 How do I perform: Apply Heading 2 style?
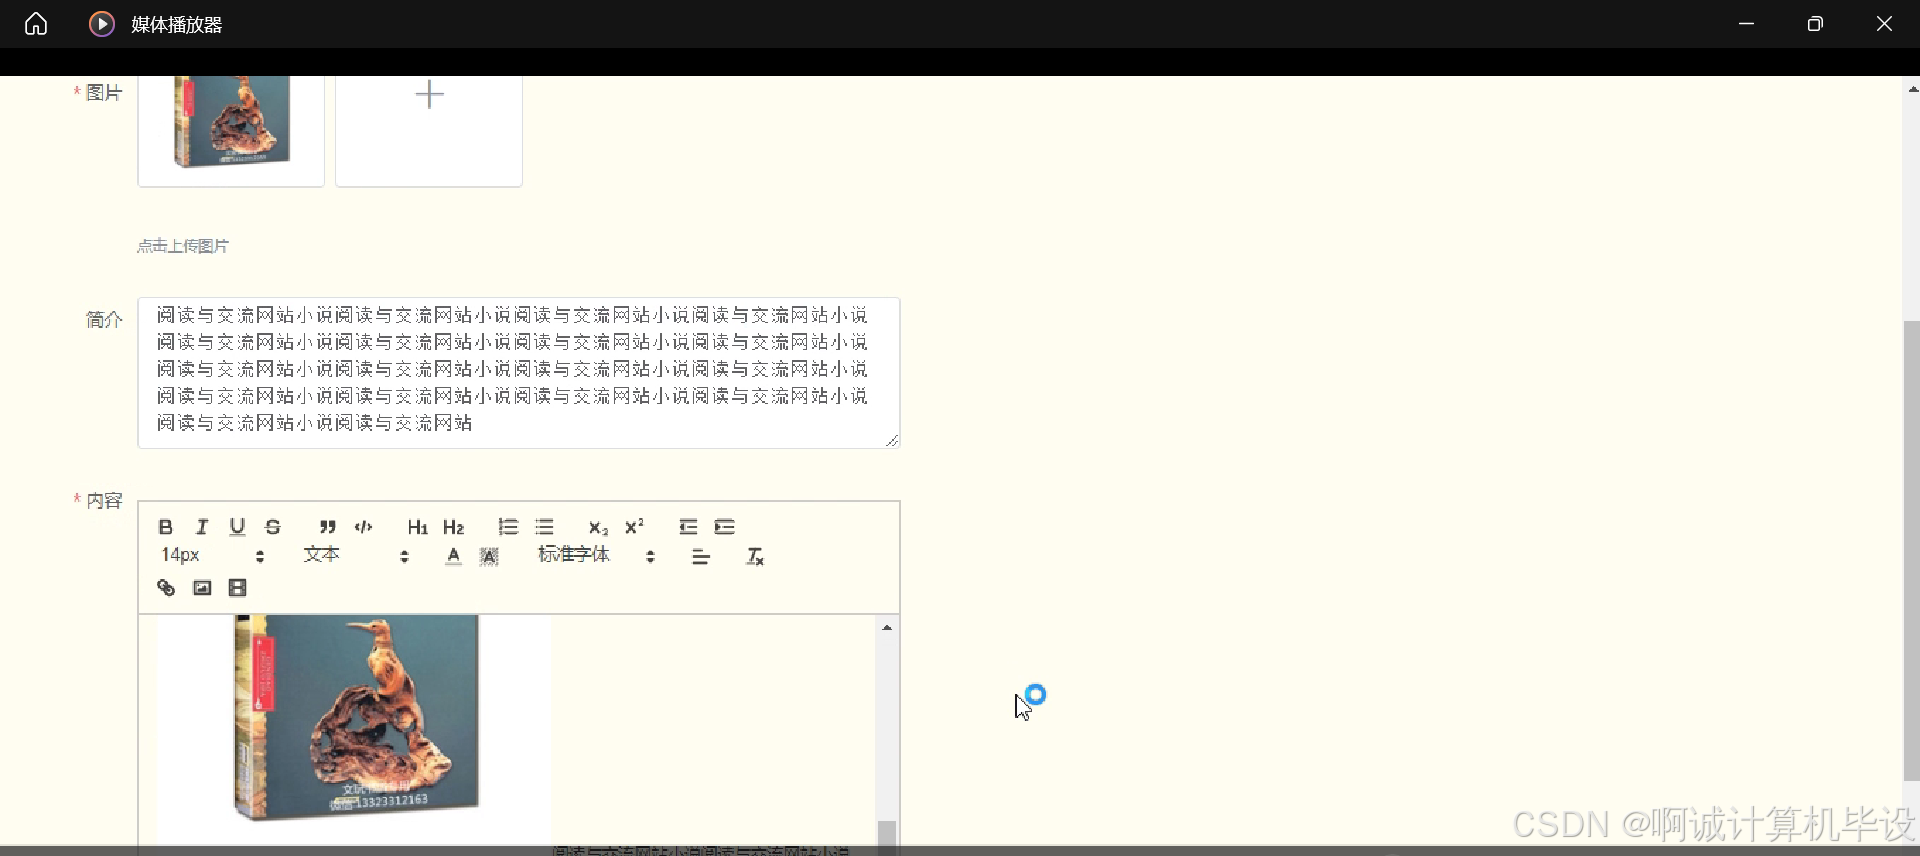pyautogui.click(x=454, y=527)
